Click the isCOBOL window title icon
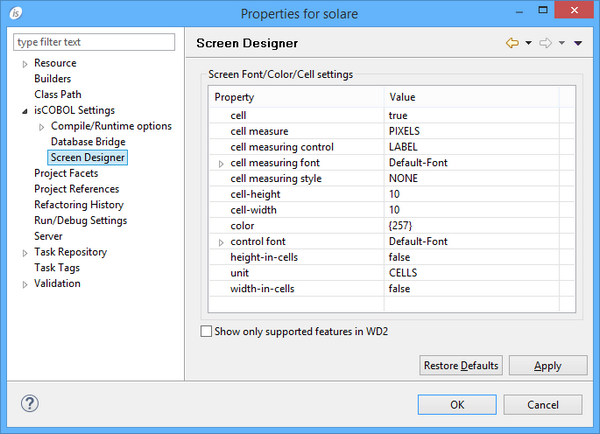Viewport: 600px width, 434px height. (x=14, y=13)
